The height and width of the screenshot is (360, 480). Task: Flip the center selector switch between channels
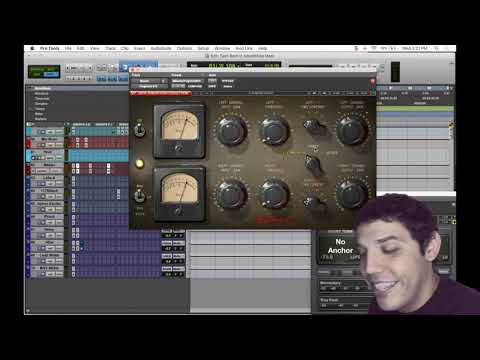tap(313, 164)
